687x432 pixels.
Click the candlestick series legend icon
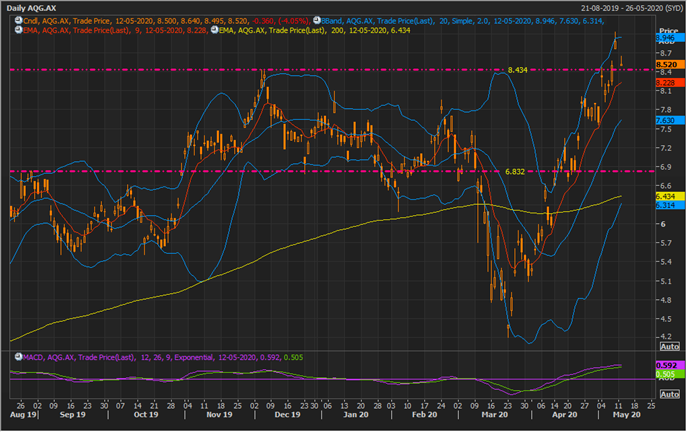(x=18, y=21)
